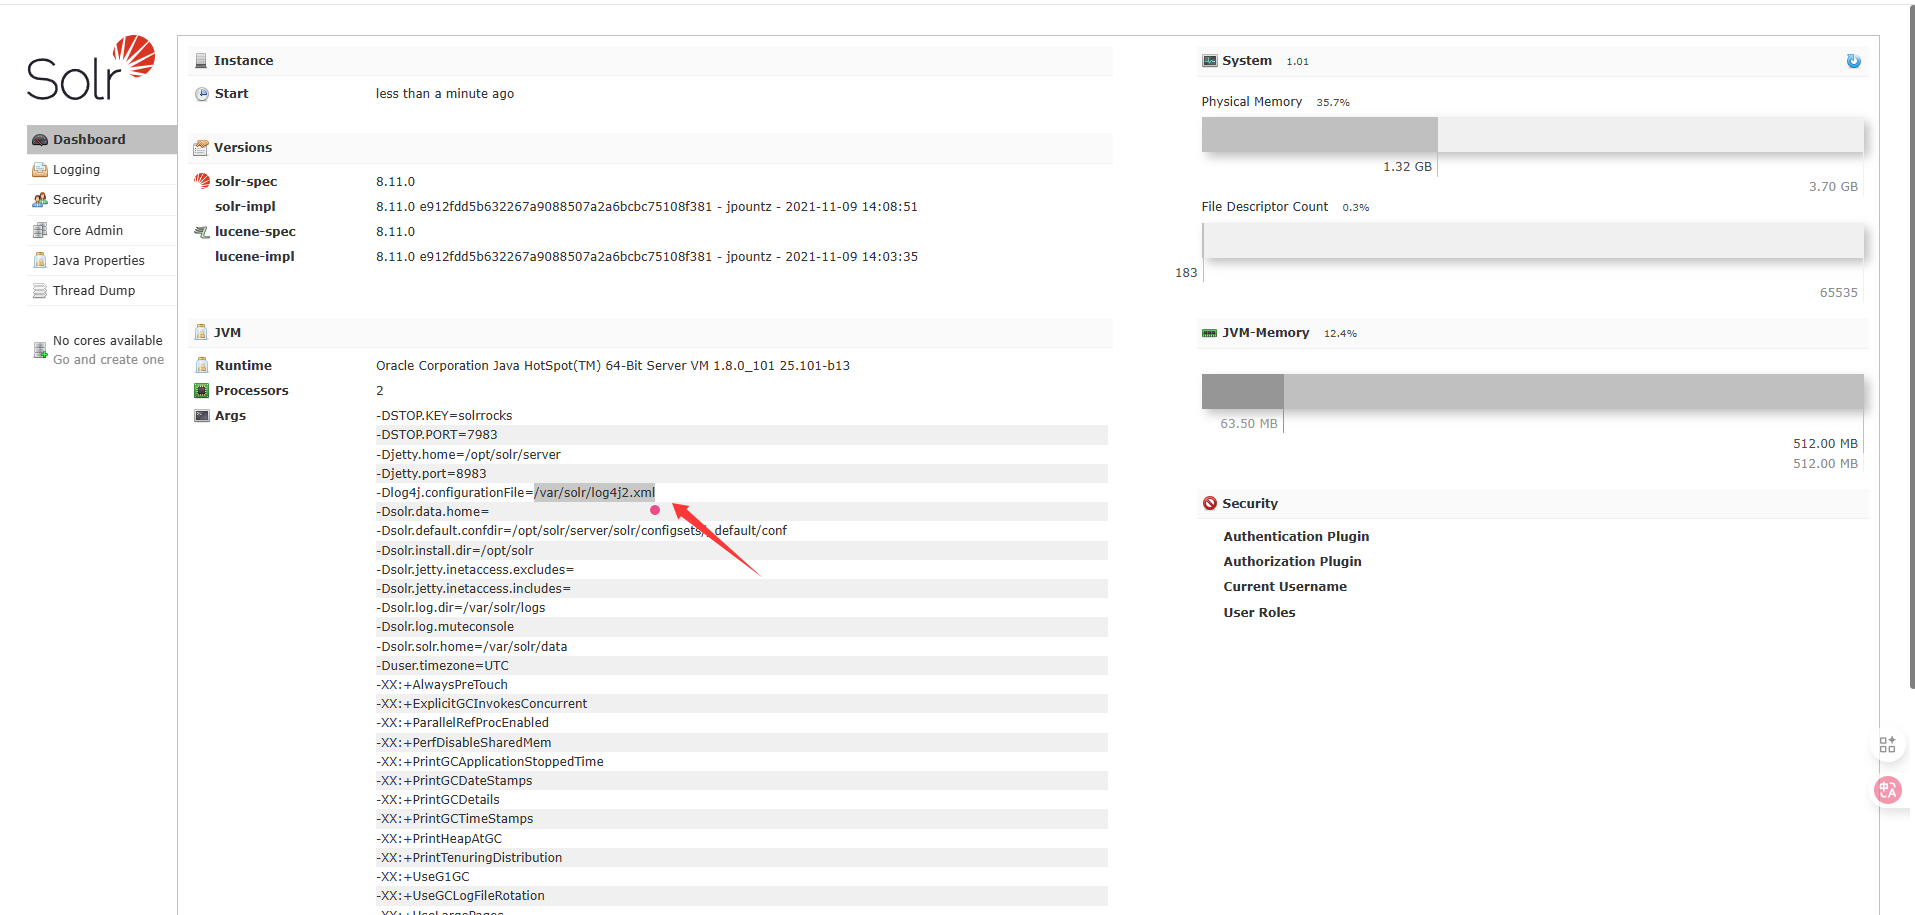The image size is (1915, 915).
Task: Click the 'No cores available' link
Action: (107, 341)
